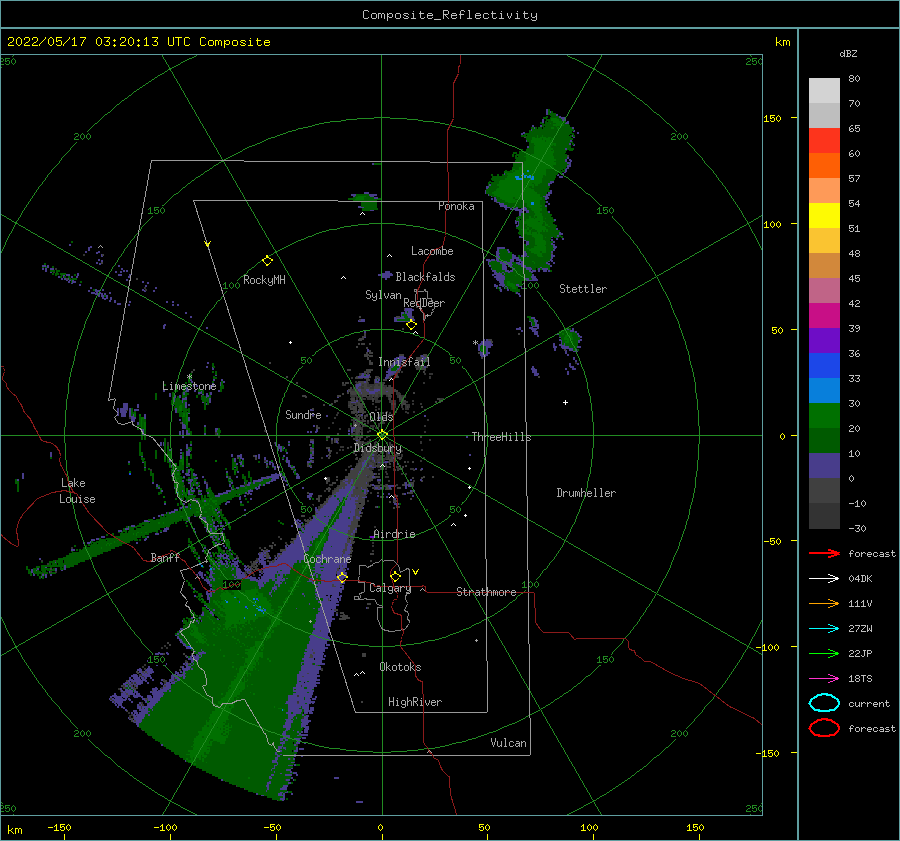Click the green 22JP arrow legend icon

click(824, 653)
